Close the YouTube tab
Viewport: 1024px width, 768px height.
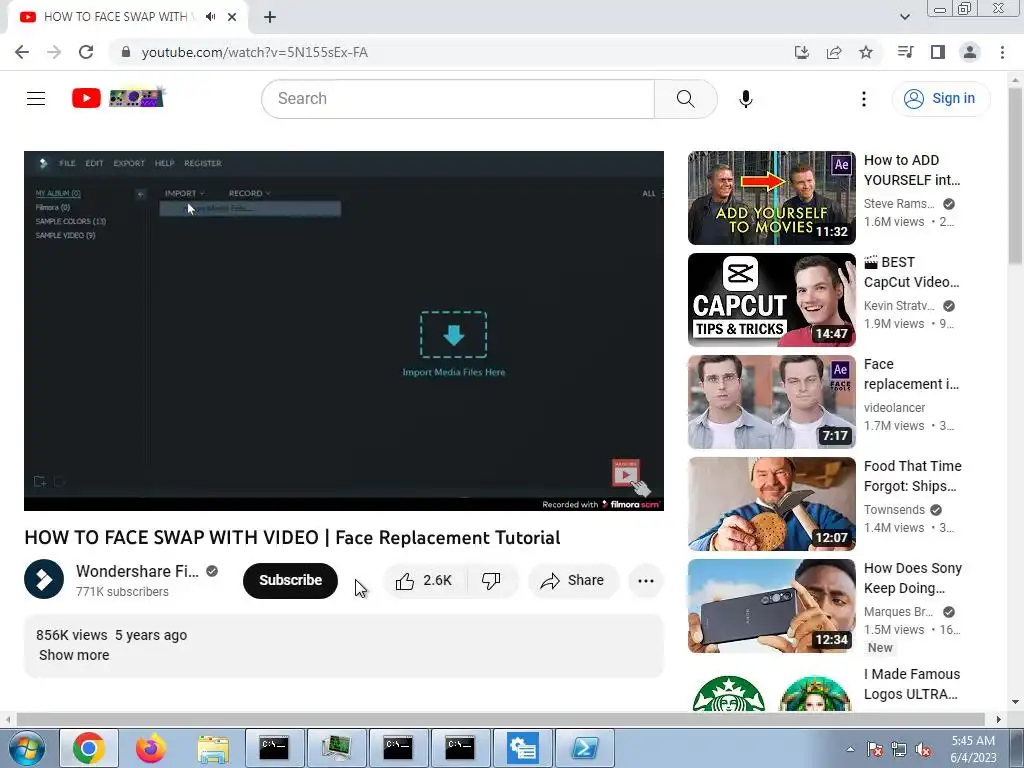click(232, 17)
